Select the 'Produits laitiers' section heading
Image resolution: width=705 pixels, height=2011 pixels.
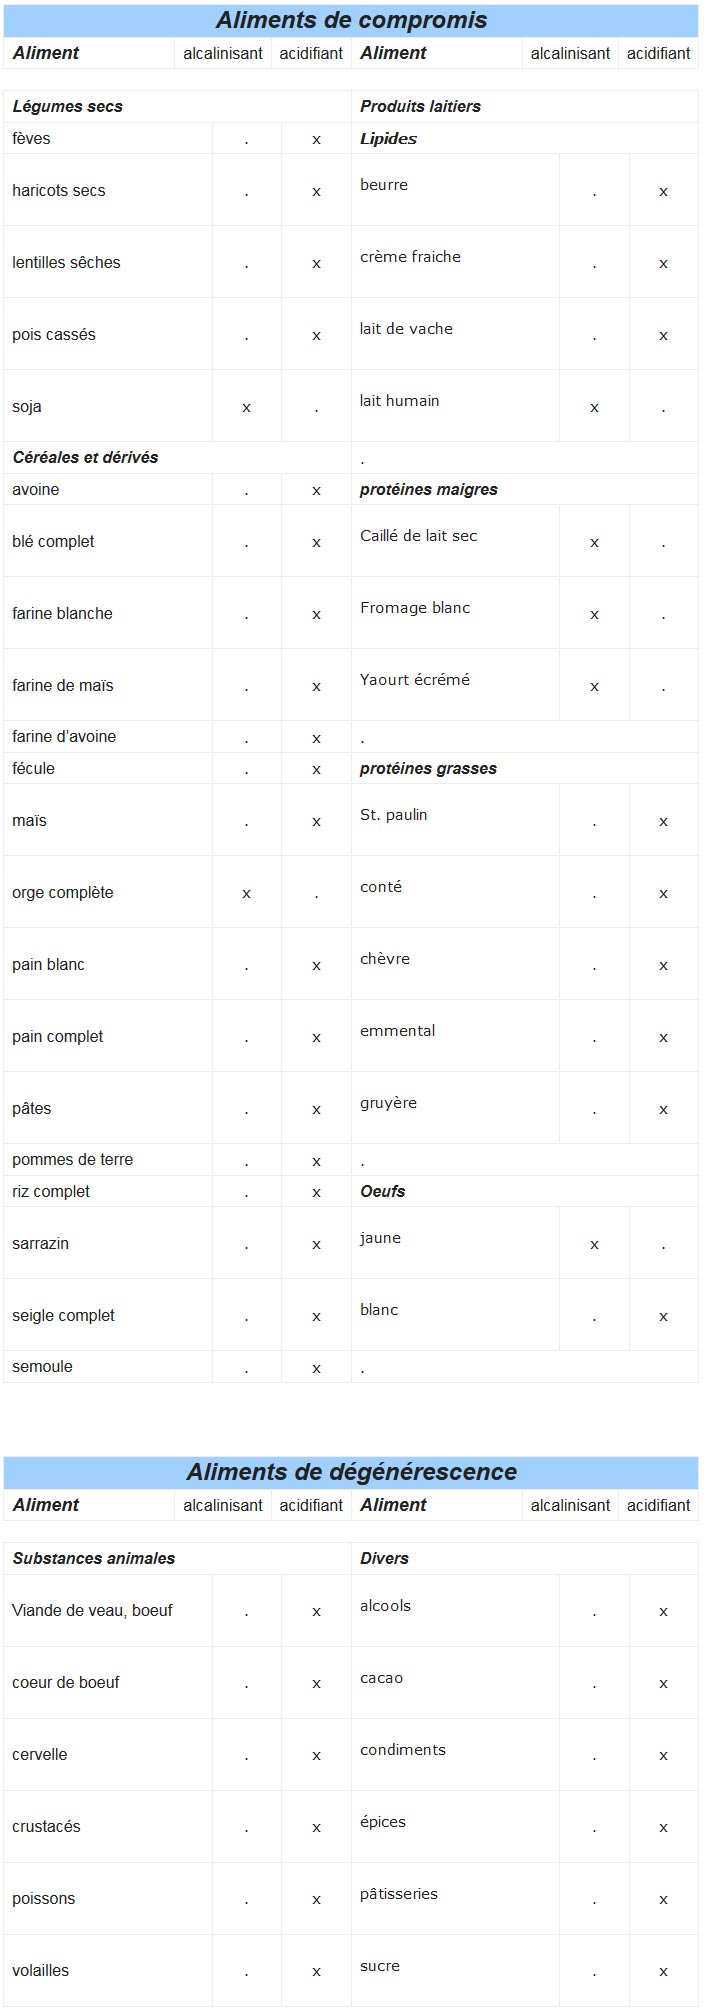[420, 107]
